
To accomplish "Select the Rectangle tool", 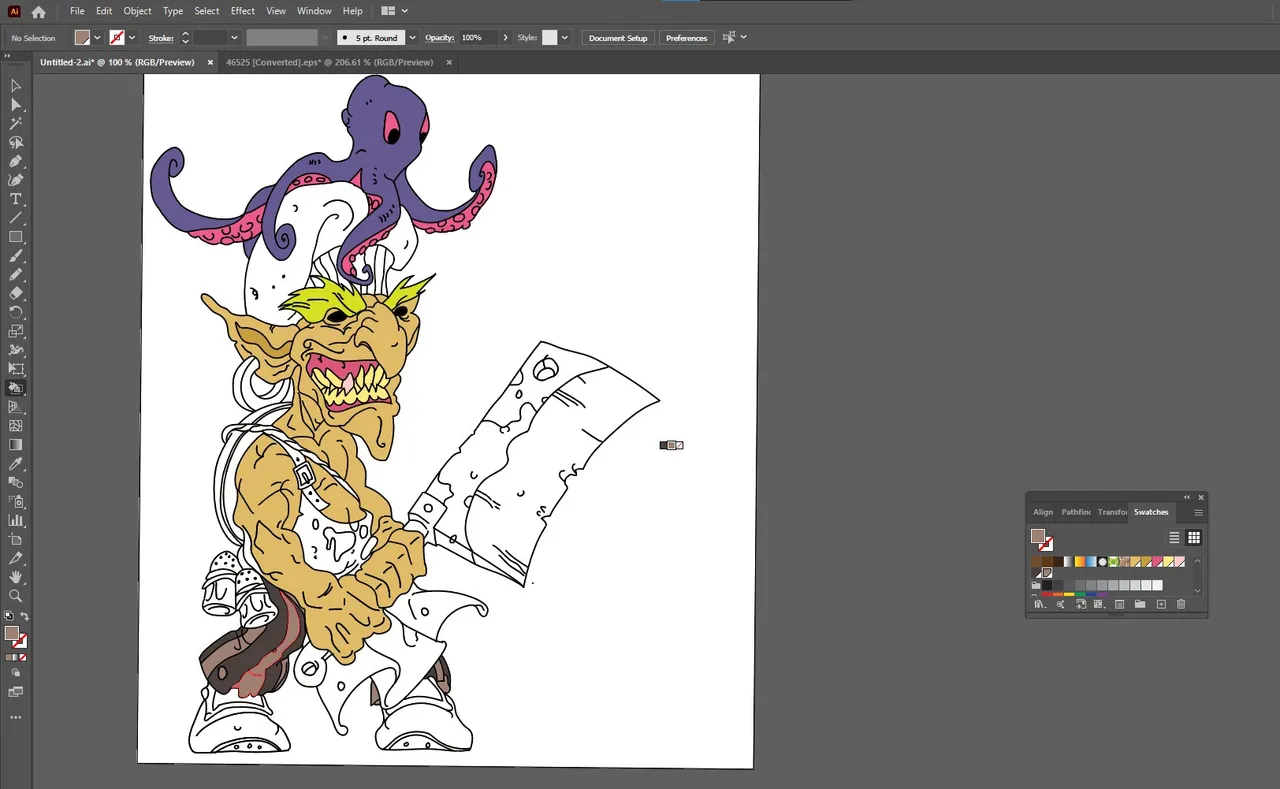I will pyautogui.click(x=16, y=237).
